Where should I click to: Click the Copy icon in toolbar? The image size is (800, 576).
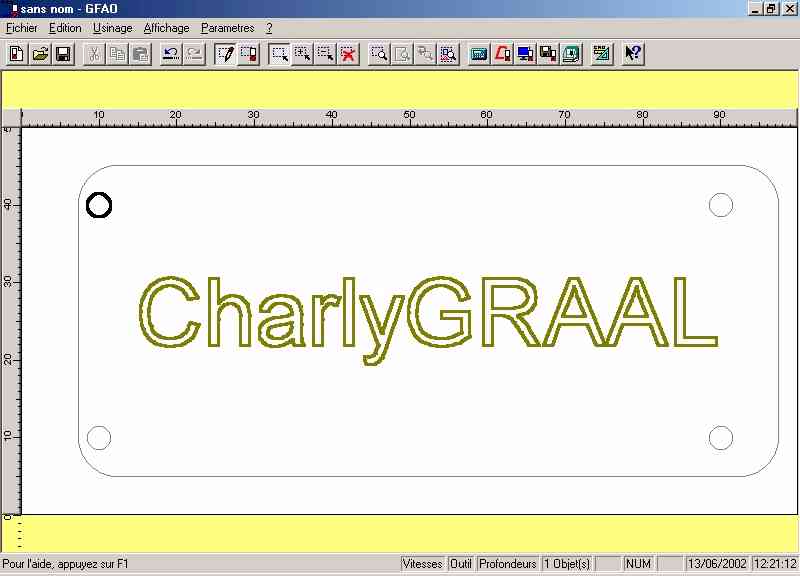[117, 54]
